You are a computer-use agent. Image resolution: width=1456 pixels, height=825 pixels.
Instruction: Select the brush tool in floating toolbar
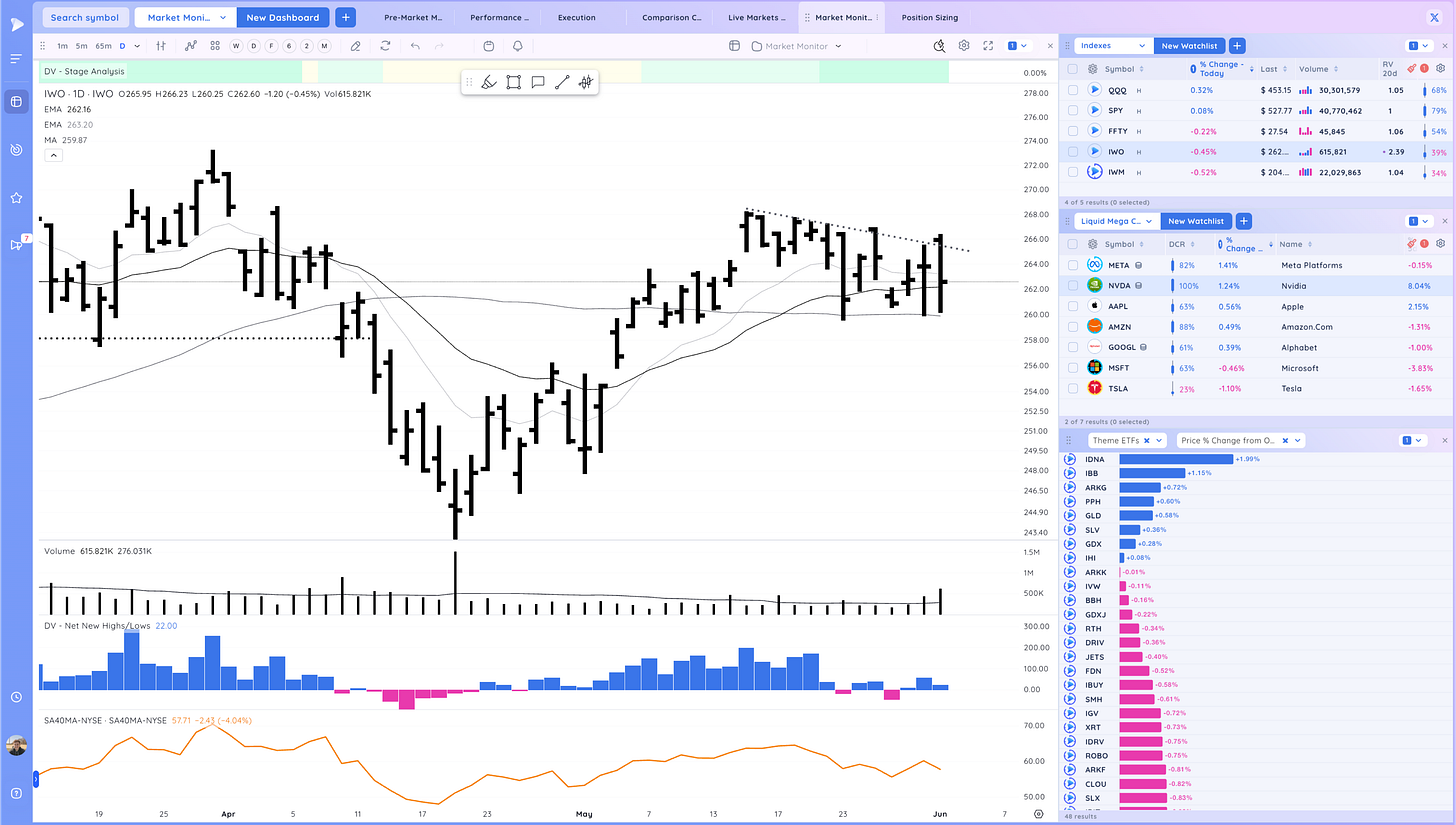coord(488,82)
